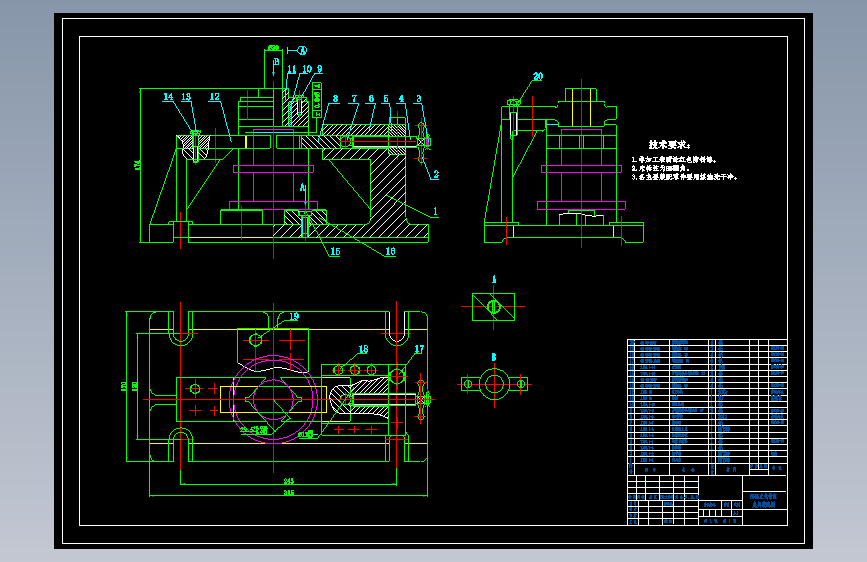Click the datum A circle symbol
867x562 pixels.
click(x=302, y=50)
